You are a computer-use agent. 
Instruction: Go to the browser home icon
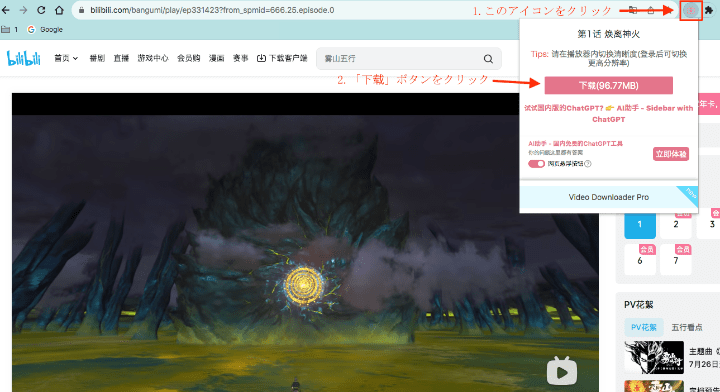click(59, 10)
